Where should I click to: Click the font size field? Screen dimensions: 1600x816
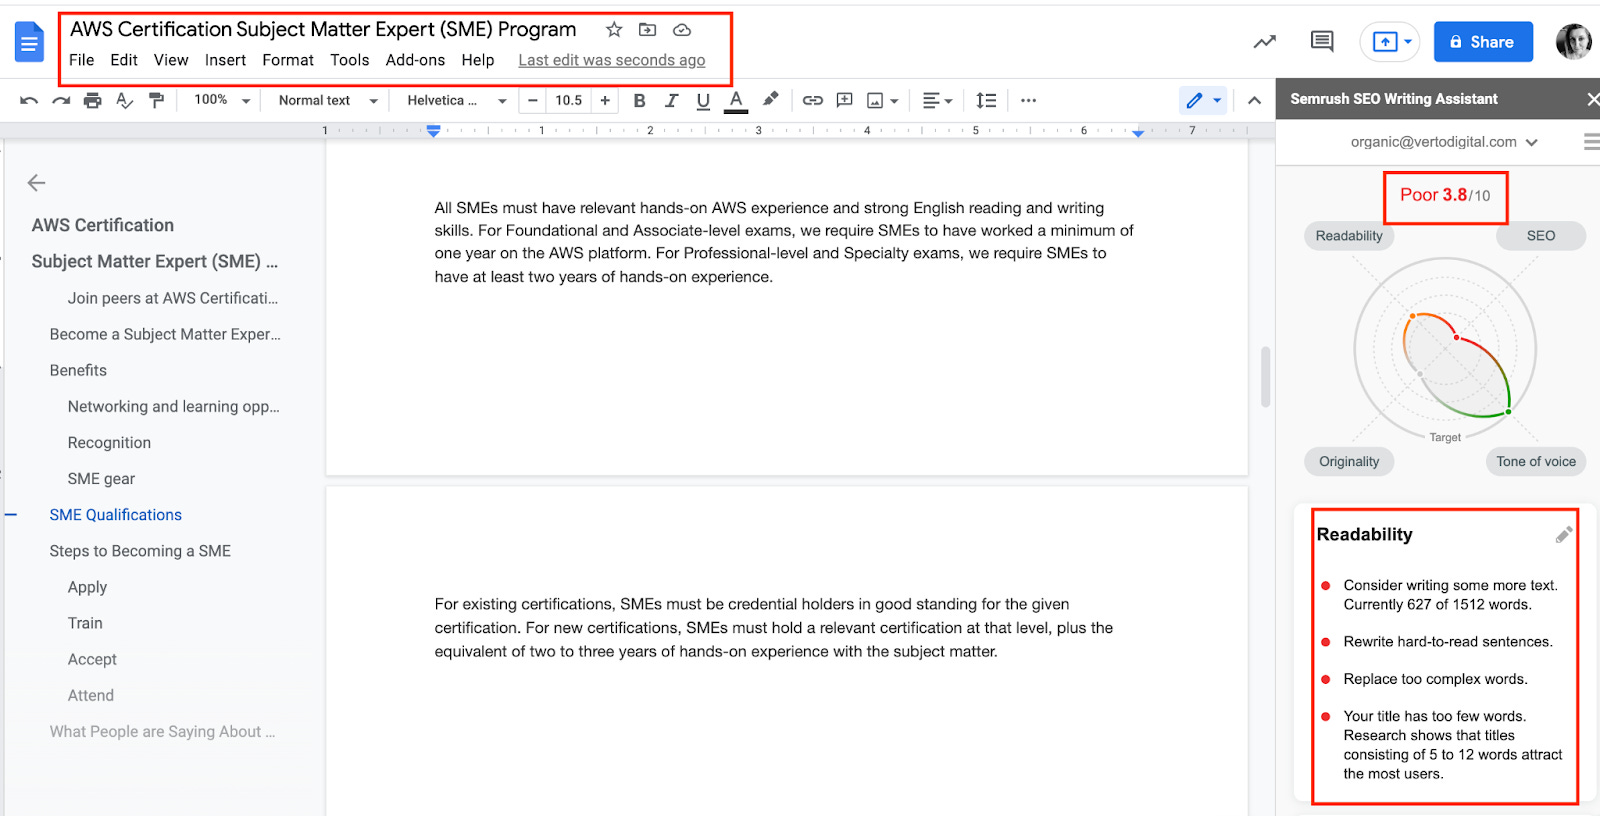(569, 100)
